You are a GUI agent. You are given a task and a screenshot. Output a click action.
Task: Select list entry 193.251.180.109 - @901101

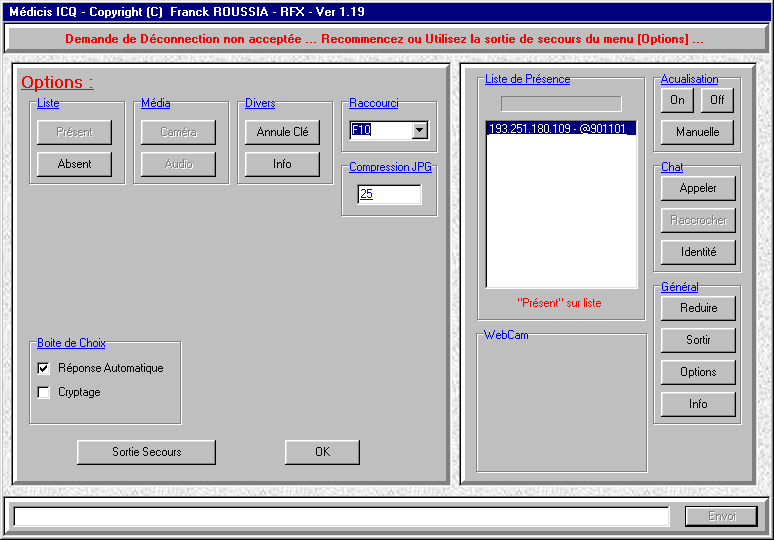pyautogui.click(x=561, y=129)
